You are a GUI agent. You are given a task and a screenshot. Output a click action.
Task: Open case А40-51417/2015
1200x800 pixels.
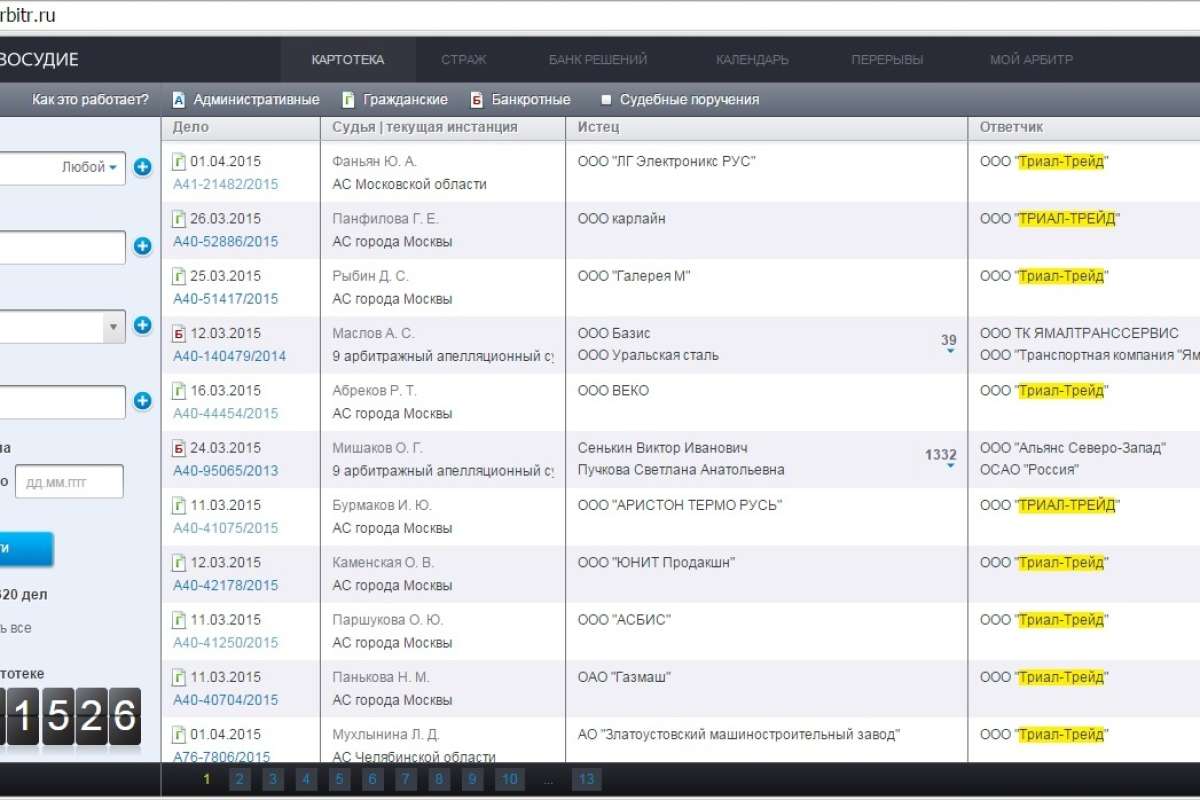pos(226,298)
